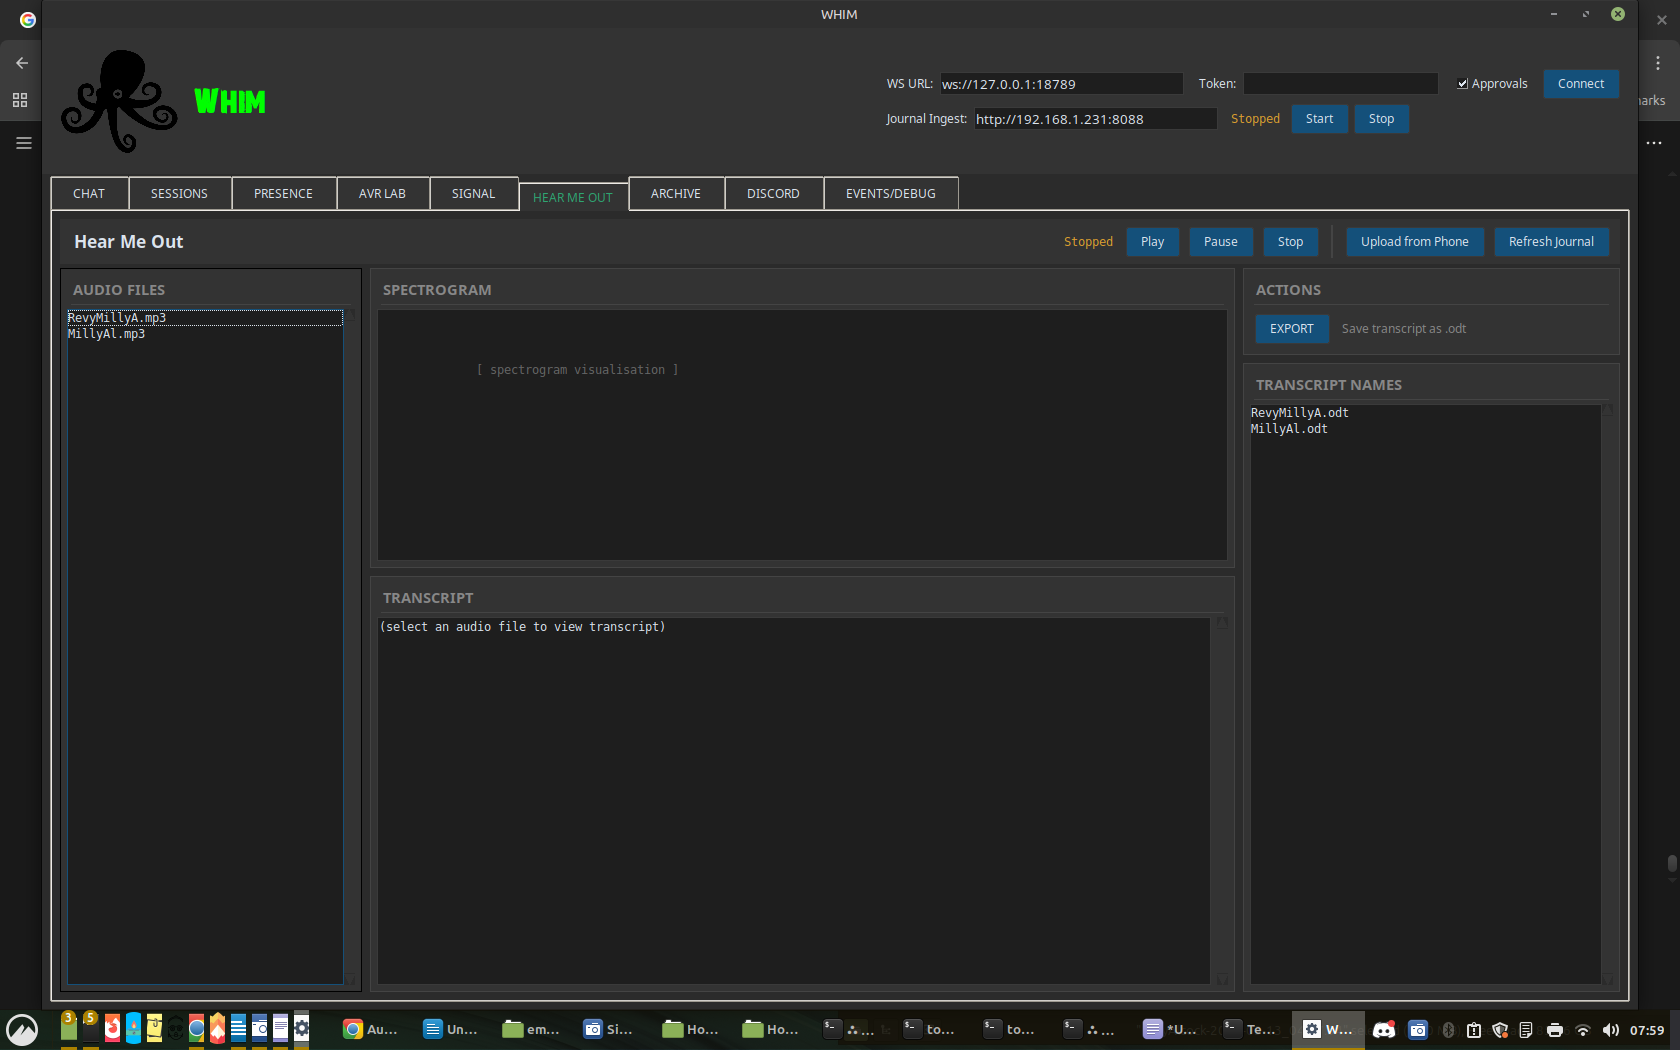Stop the Journal Ingest

tap(1381, 119)
